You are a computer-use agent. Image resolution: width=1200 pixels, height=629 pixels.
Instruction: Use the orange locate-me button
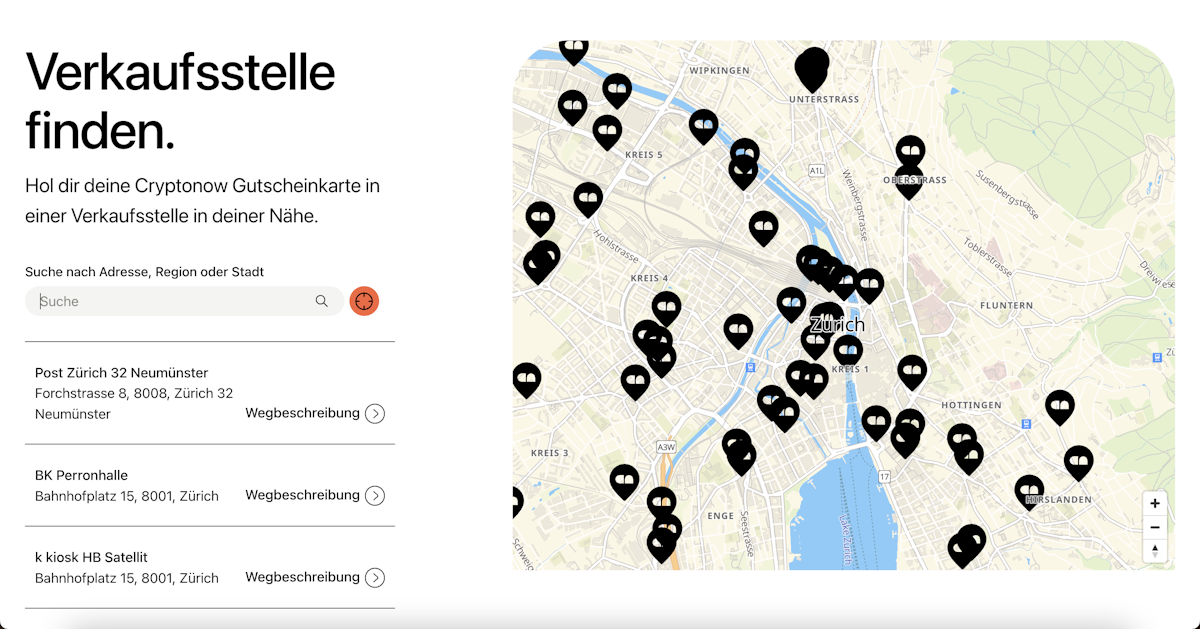[364, 301]
